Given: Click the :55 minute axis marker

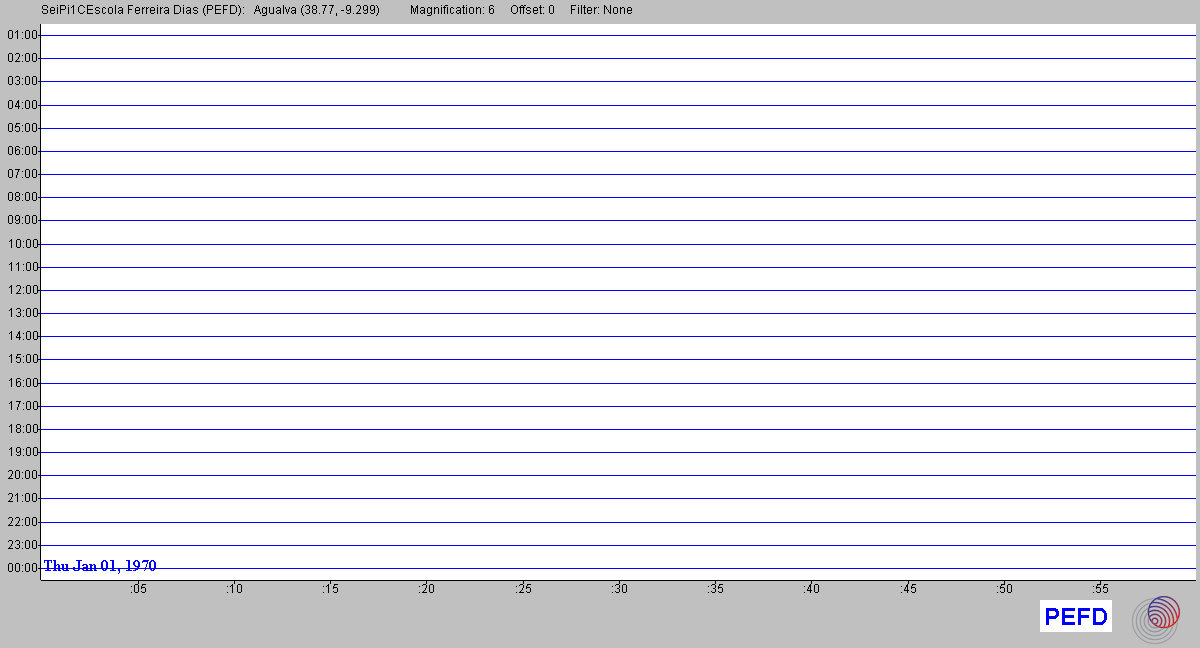Looking at the screenshot, I should (x=1100, y=589).
